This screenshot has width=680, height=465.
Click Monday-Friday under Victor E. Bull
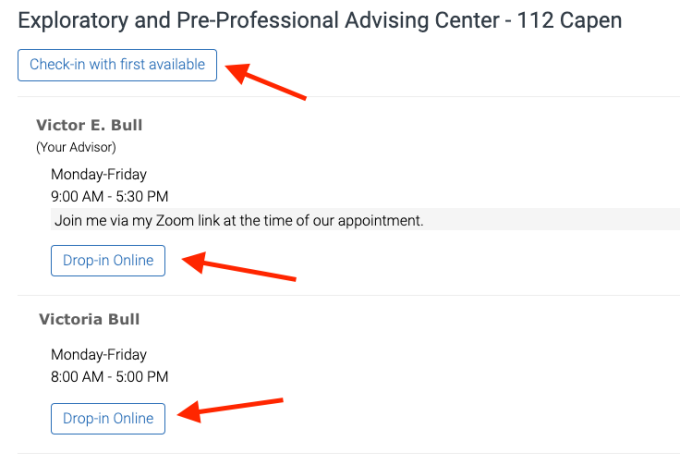99,174
